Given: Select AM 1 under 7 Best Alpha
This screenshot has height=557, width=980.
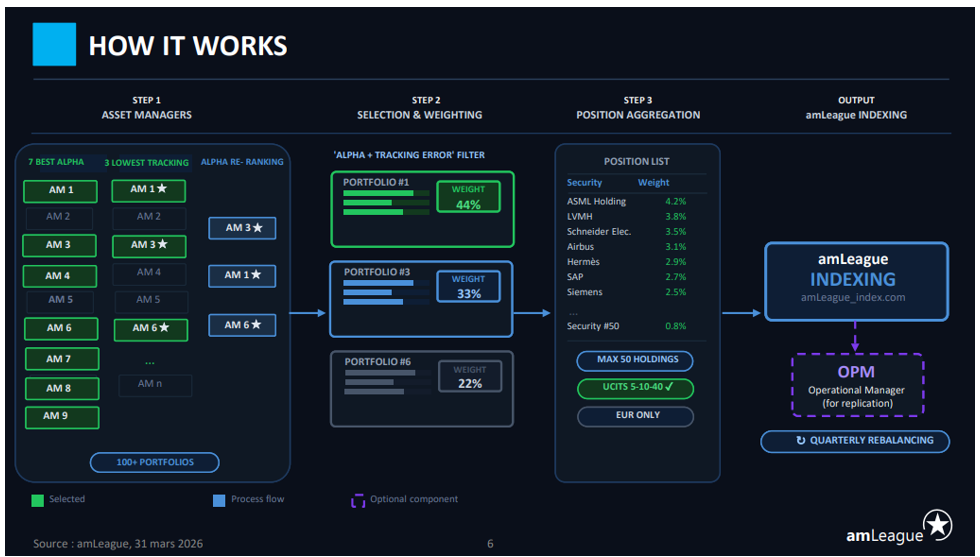Looking at the screenshot, I should tap(61, 191).
